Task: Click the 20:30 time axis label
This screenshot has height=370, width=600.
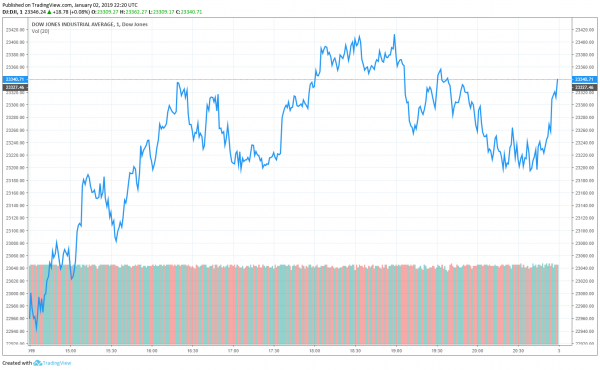Action: (x=518, y=350)
